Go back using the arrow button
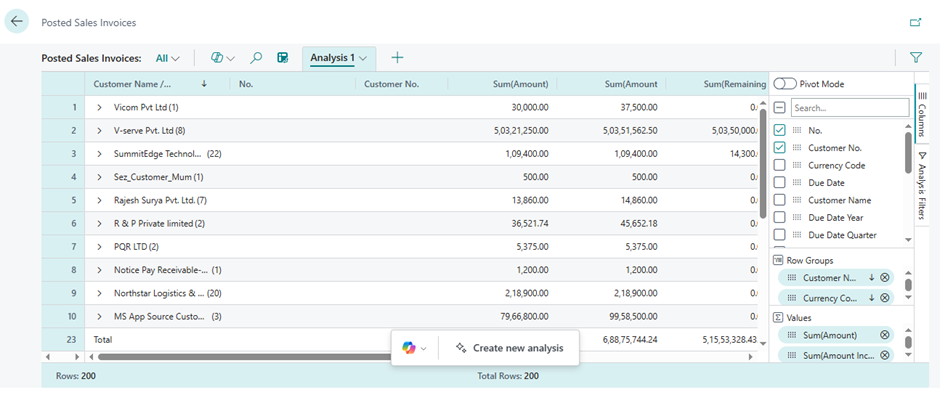This screenshot has width=940, height=395. 17,22
